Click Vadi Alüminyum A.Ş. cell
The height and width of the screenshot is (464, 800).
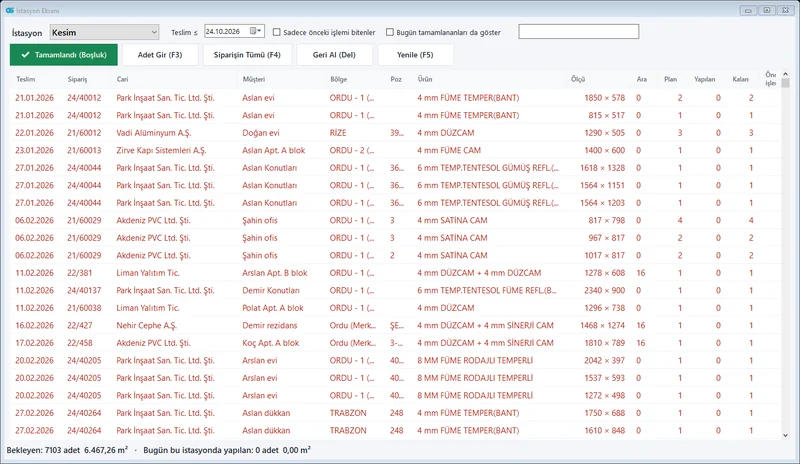[x=154, y=133]
